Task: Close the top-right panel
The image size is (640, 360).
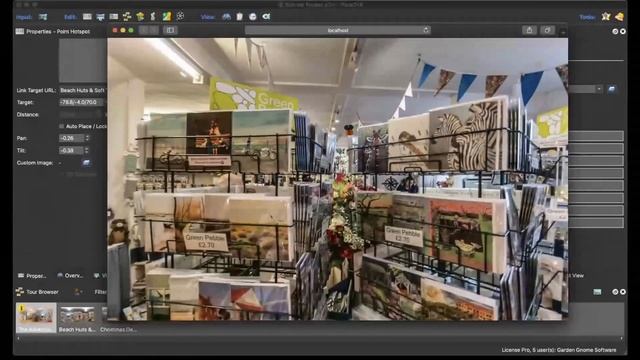Action: click(622, 31)
